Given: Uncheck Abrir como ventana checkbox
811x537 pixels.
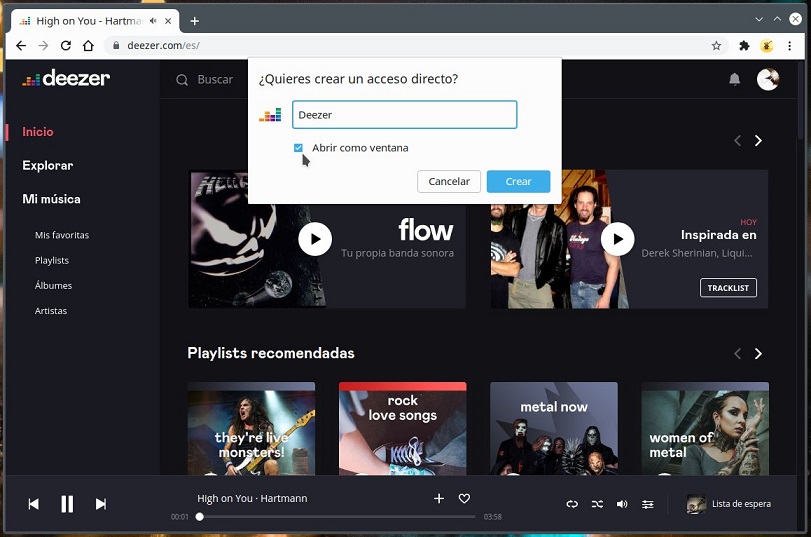Looking at the screenshot, I should [x=298, y=148].
